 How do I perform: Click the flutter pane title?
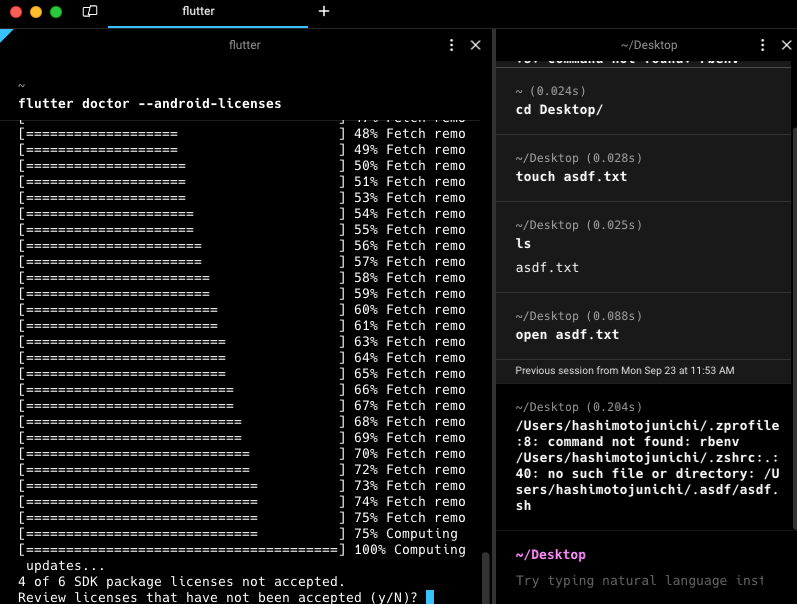click(x=244, y=45)
